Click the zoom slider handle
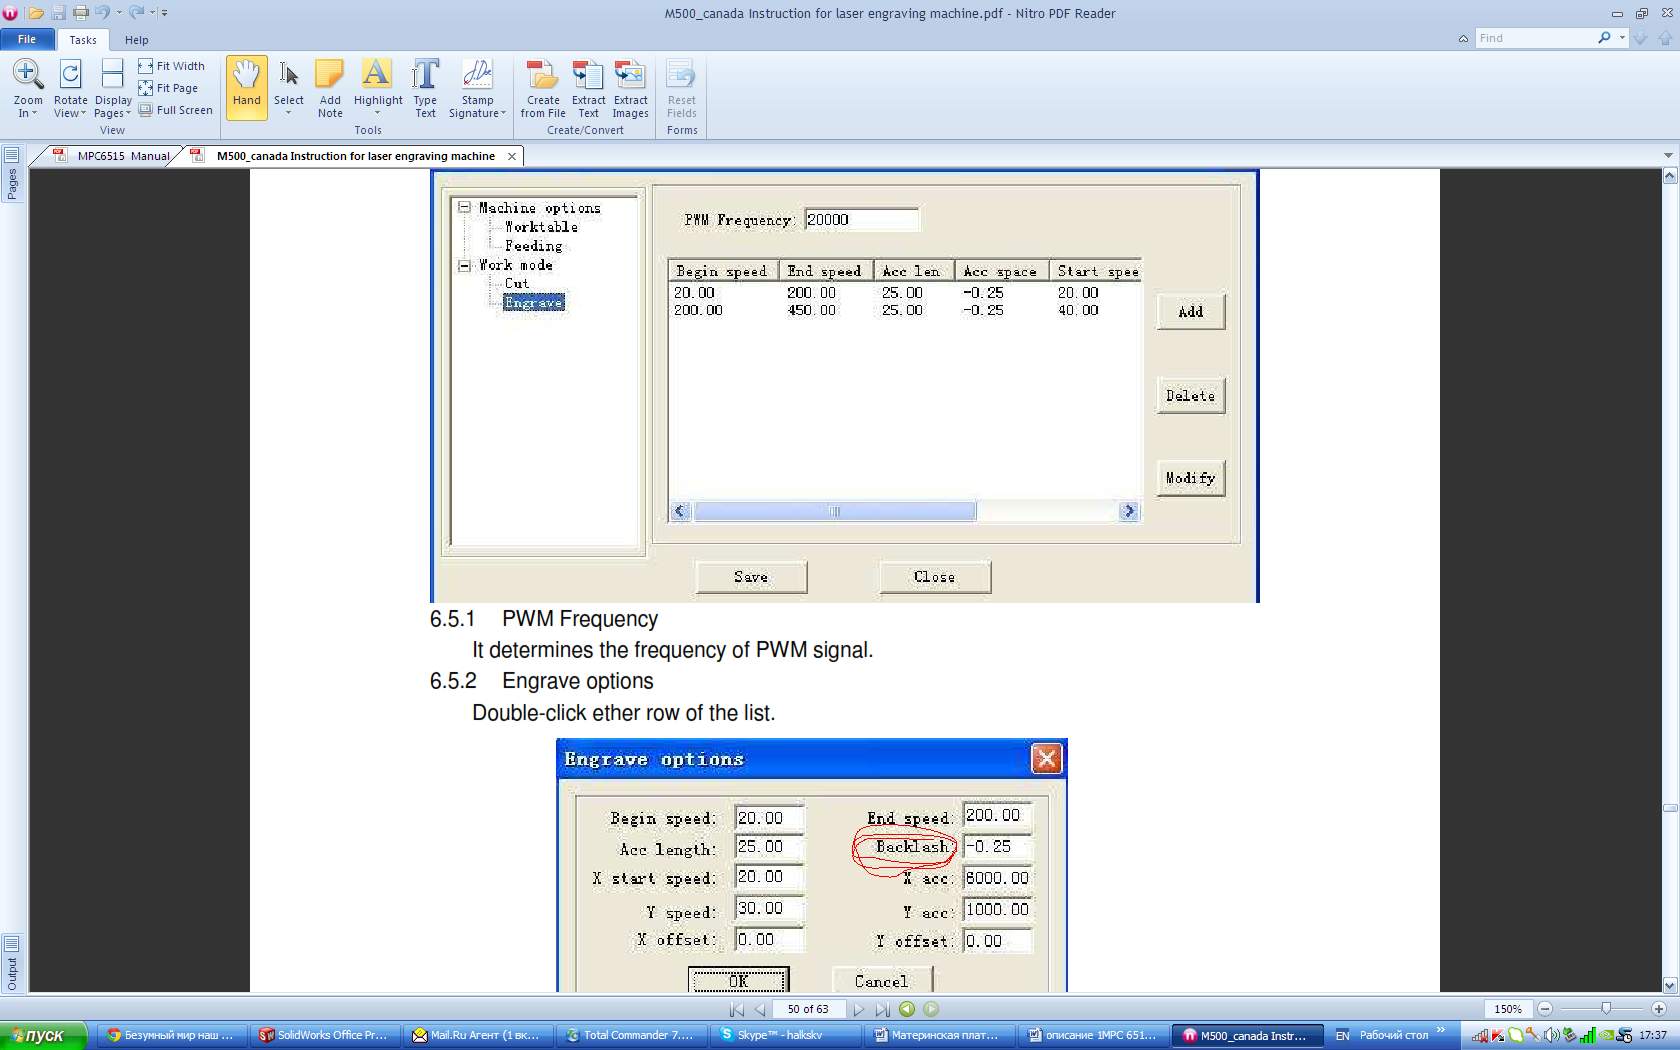 click(1605, 1009)
